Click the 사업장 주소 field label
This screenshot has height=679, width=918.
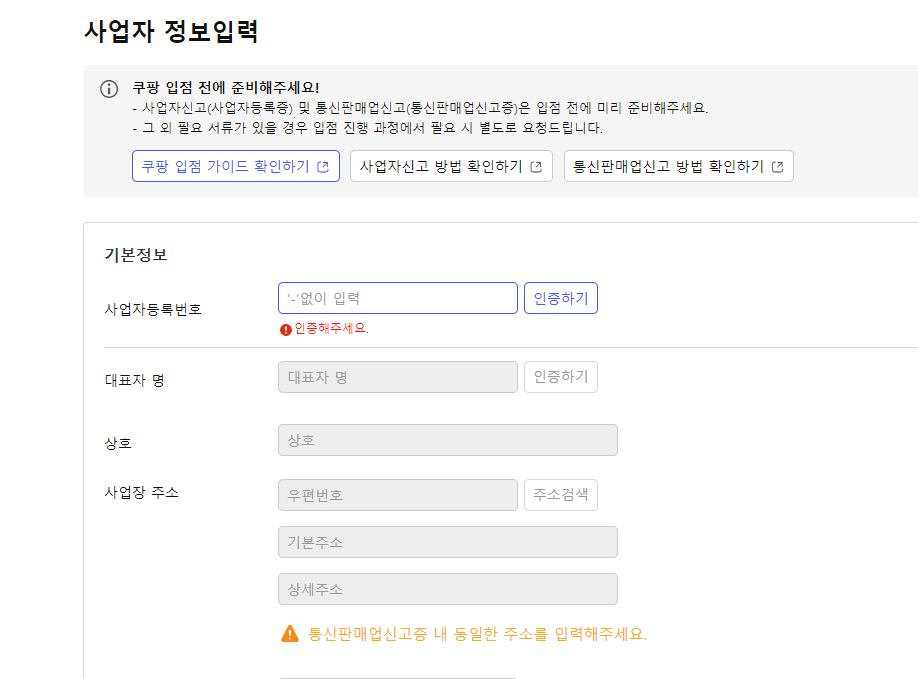tap(141, 492)
